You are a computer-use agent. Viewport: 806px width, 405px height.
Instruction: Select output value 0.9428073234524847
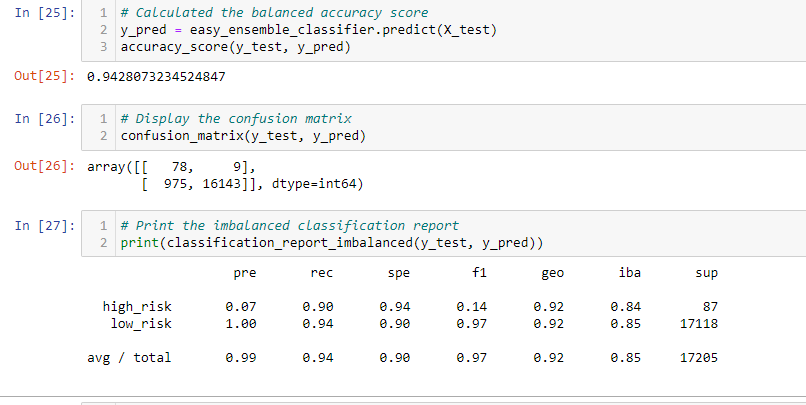(x=156, y=77)
